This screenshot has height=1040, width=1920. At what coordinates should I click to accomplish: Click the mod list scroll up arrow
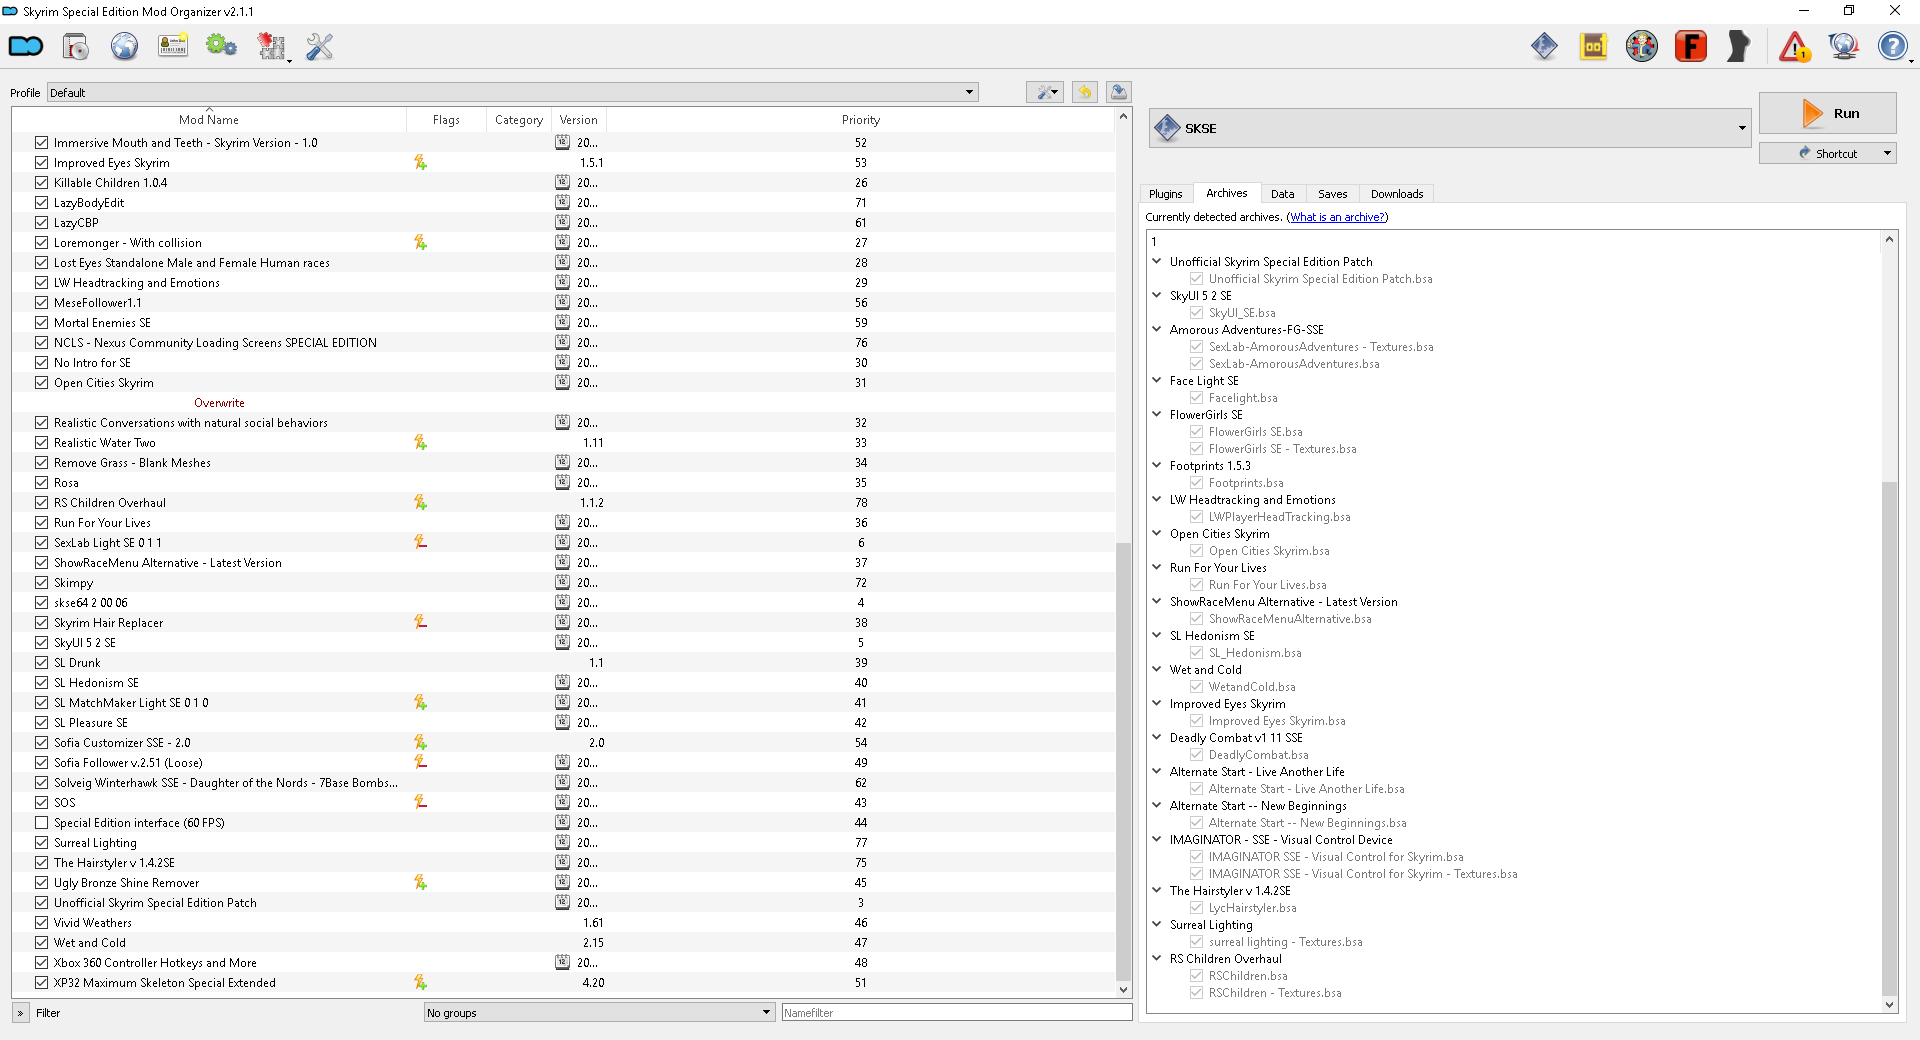click(1123, 117)
